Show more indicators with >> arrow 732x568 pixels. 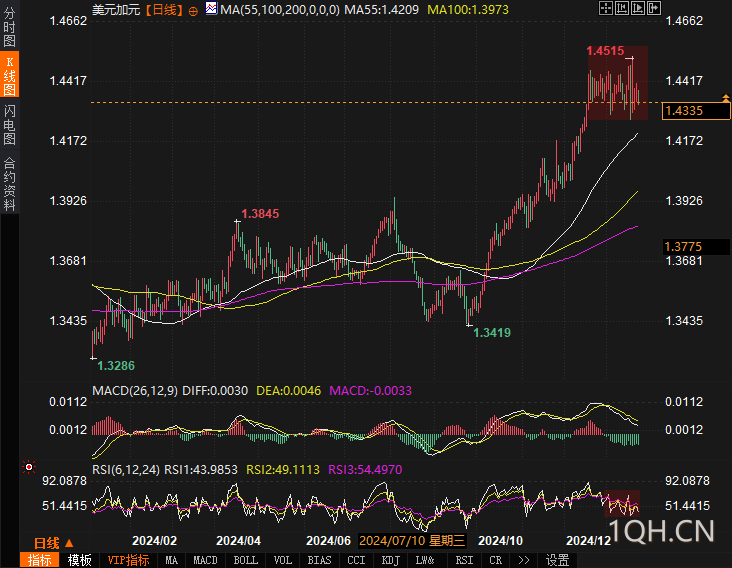click(x=524, y=560)
